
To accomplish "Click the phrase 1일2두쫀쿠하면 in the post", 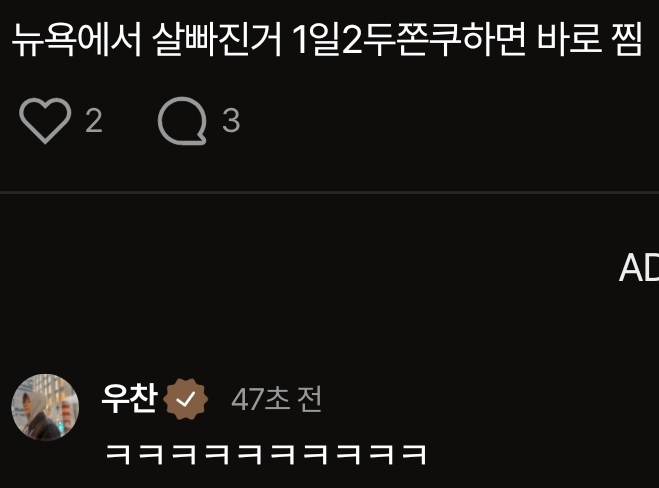I will point(409,40).
